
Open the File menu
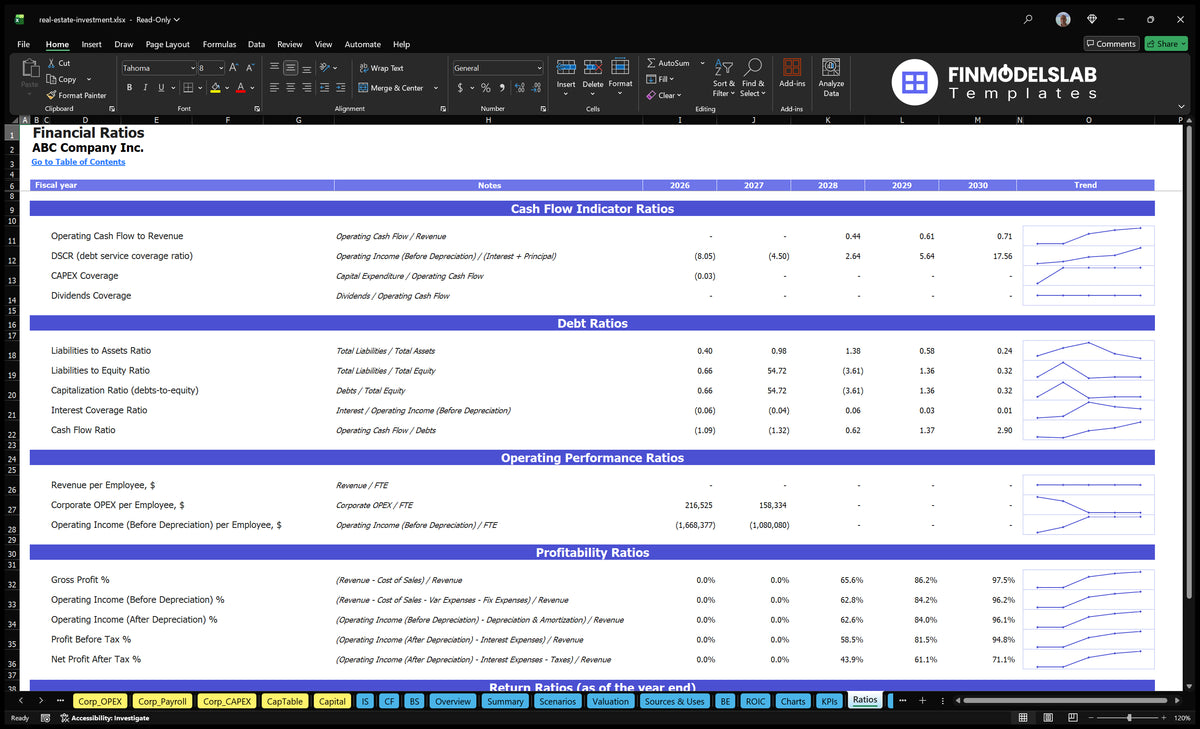(x=23, y=44)
